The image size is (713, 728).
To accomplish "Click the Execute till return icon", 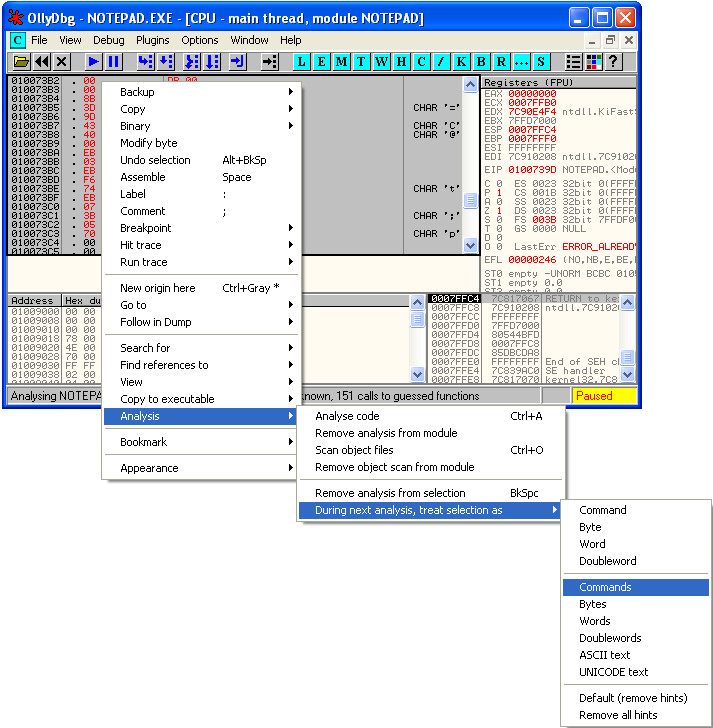I will (237, 61).
